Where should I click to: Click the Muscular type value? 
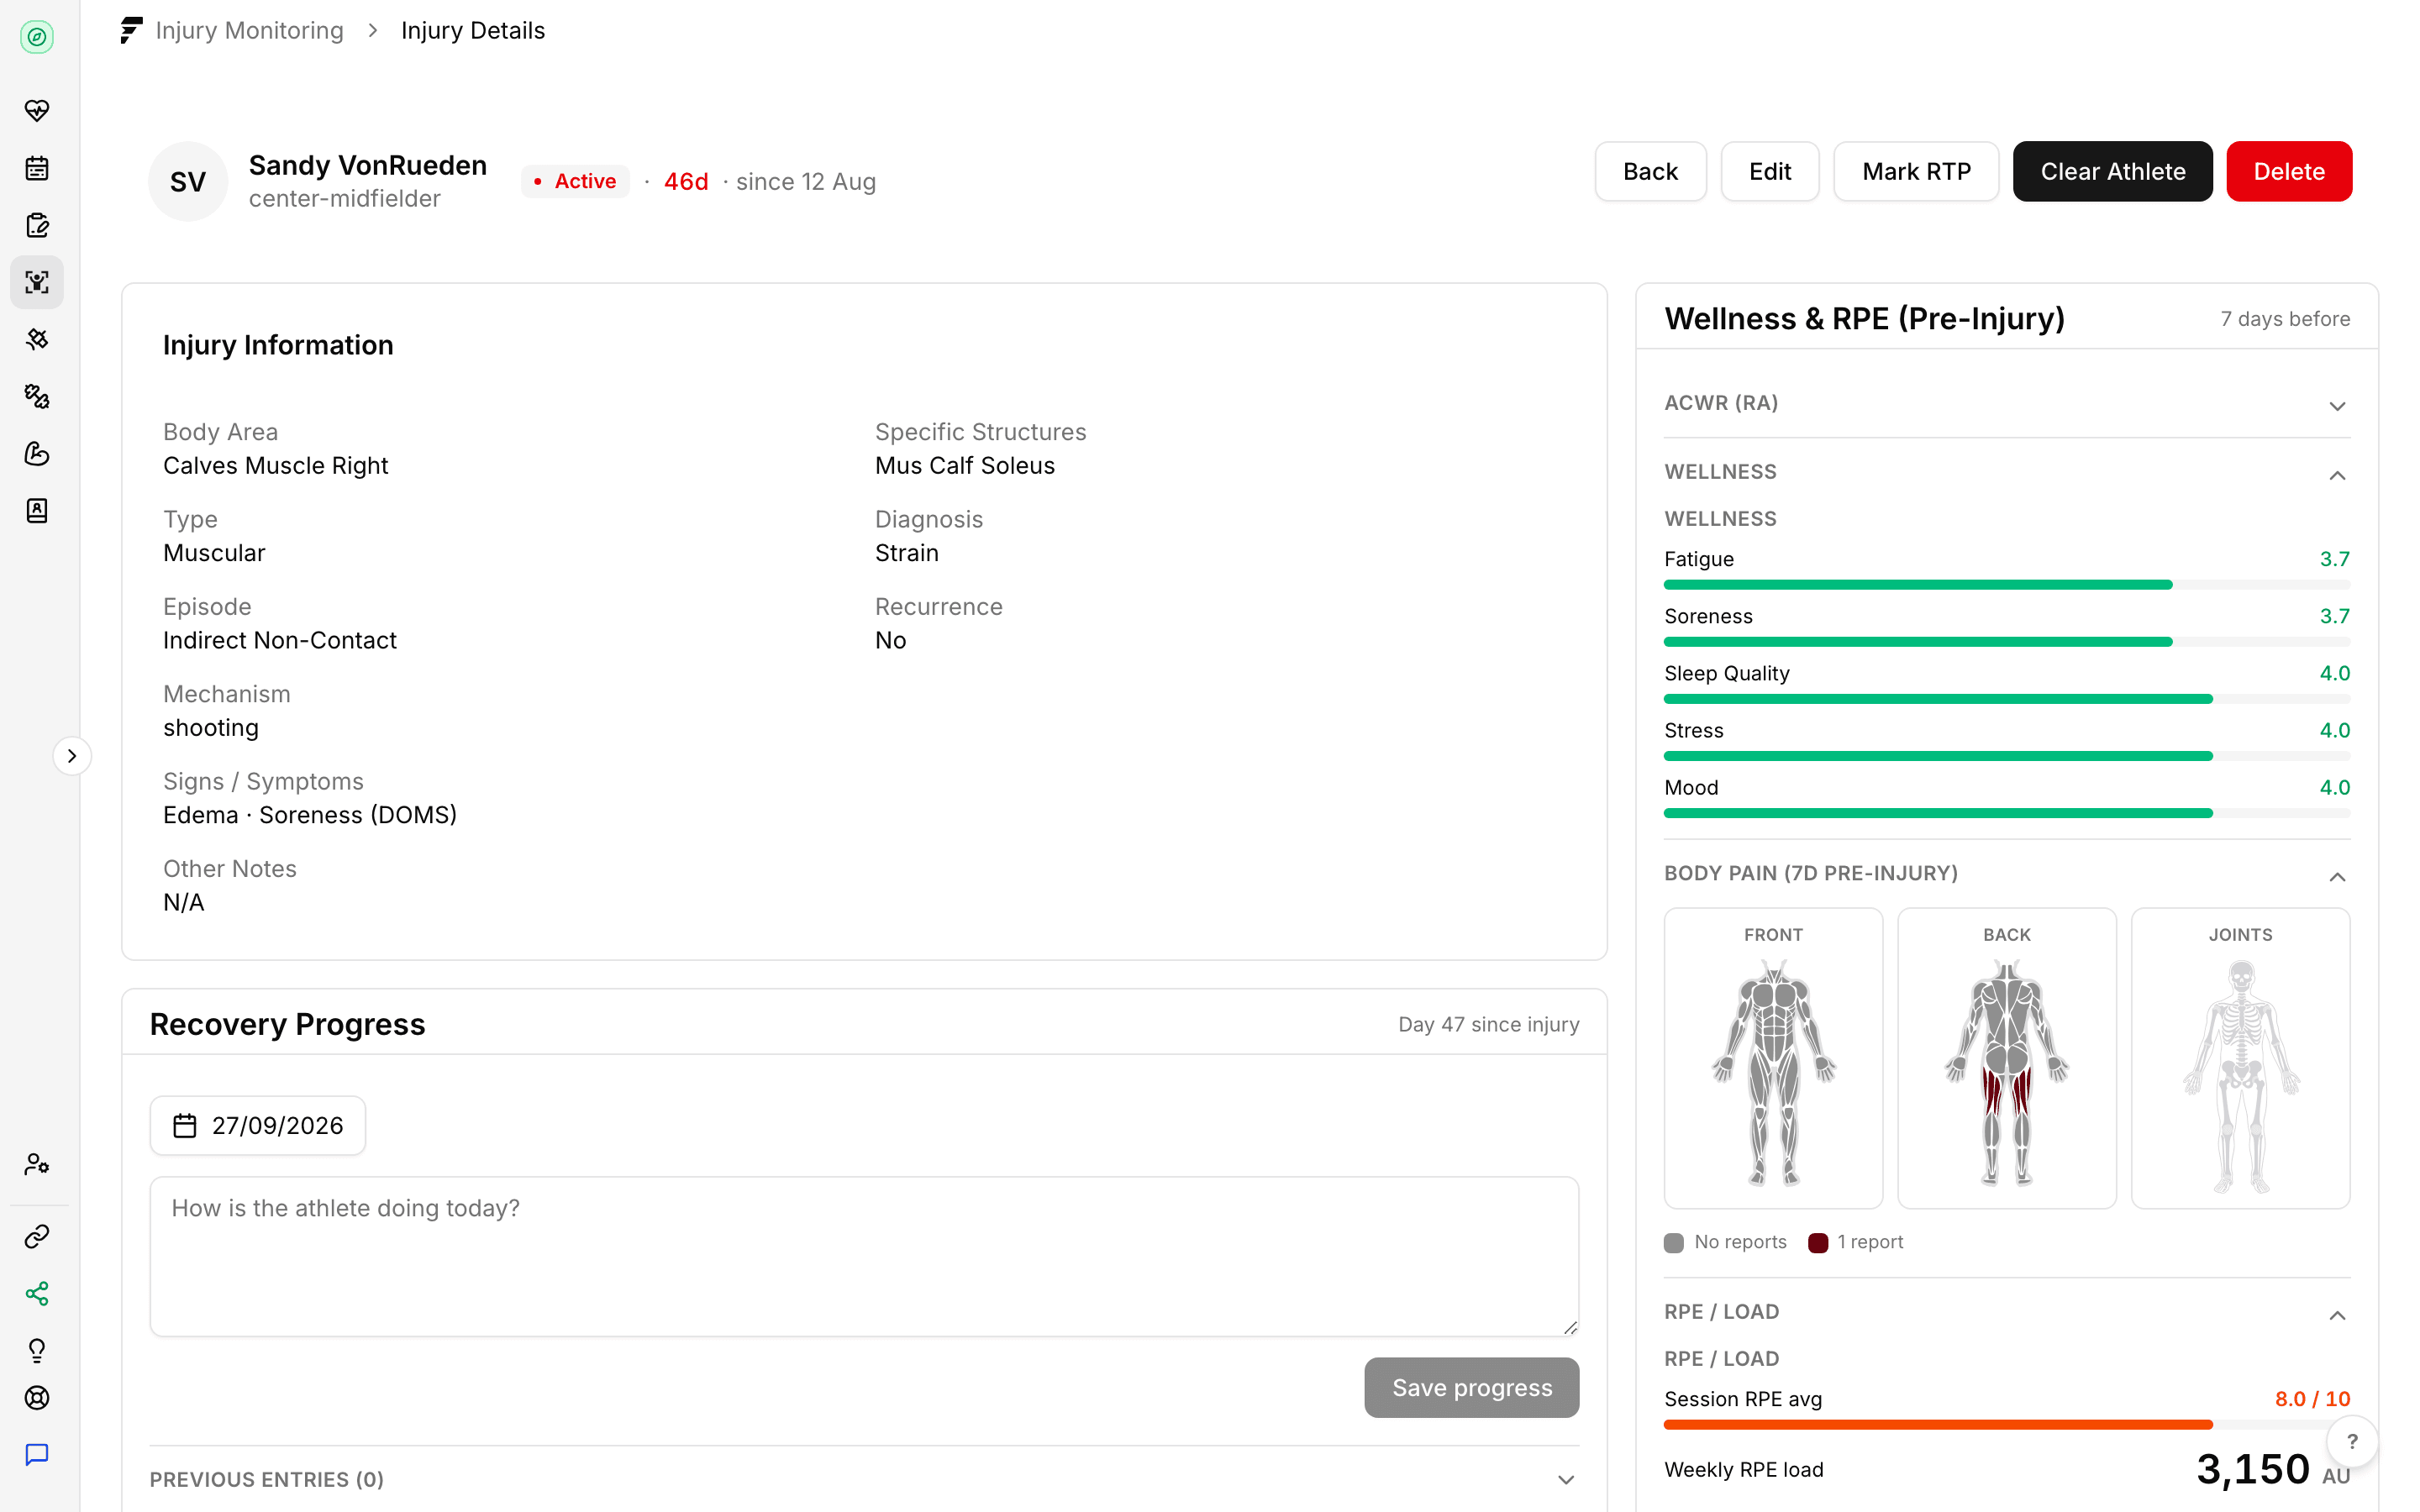pos(214,553)
